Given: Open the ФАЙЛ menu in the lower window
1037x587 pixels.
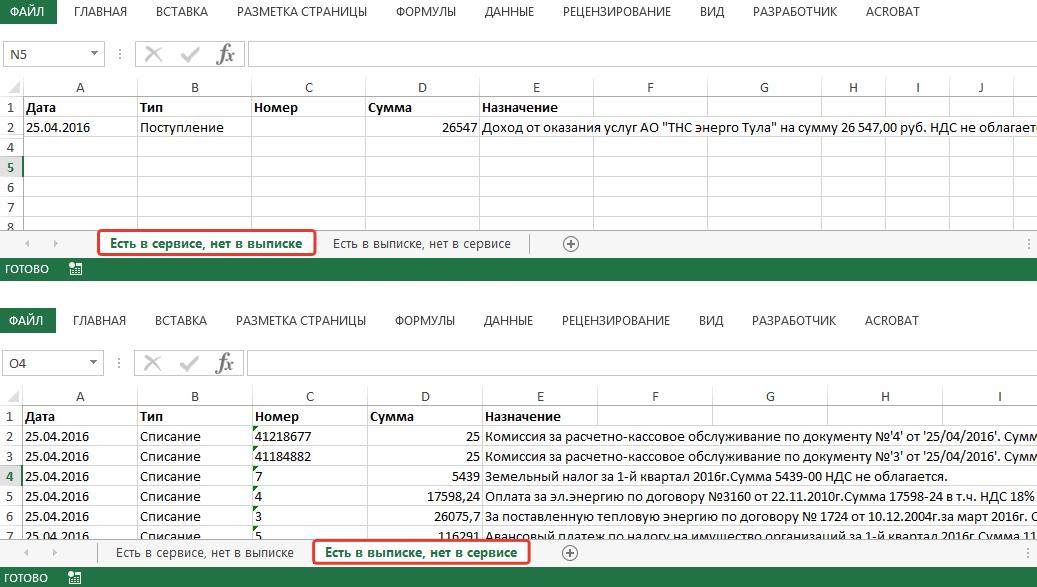Looking at the screenshot, I should (x=27, y=321).
